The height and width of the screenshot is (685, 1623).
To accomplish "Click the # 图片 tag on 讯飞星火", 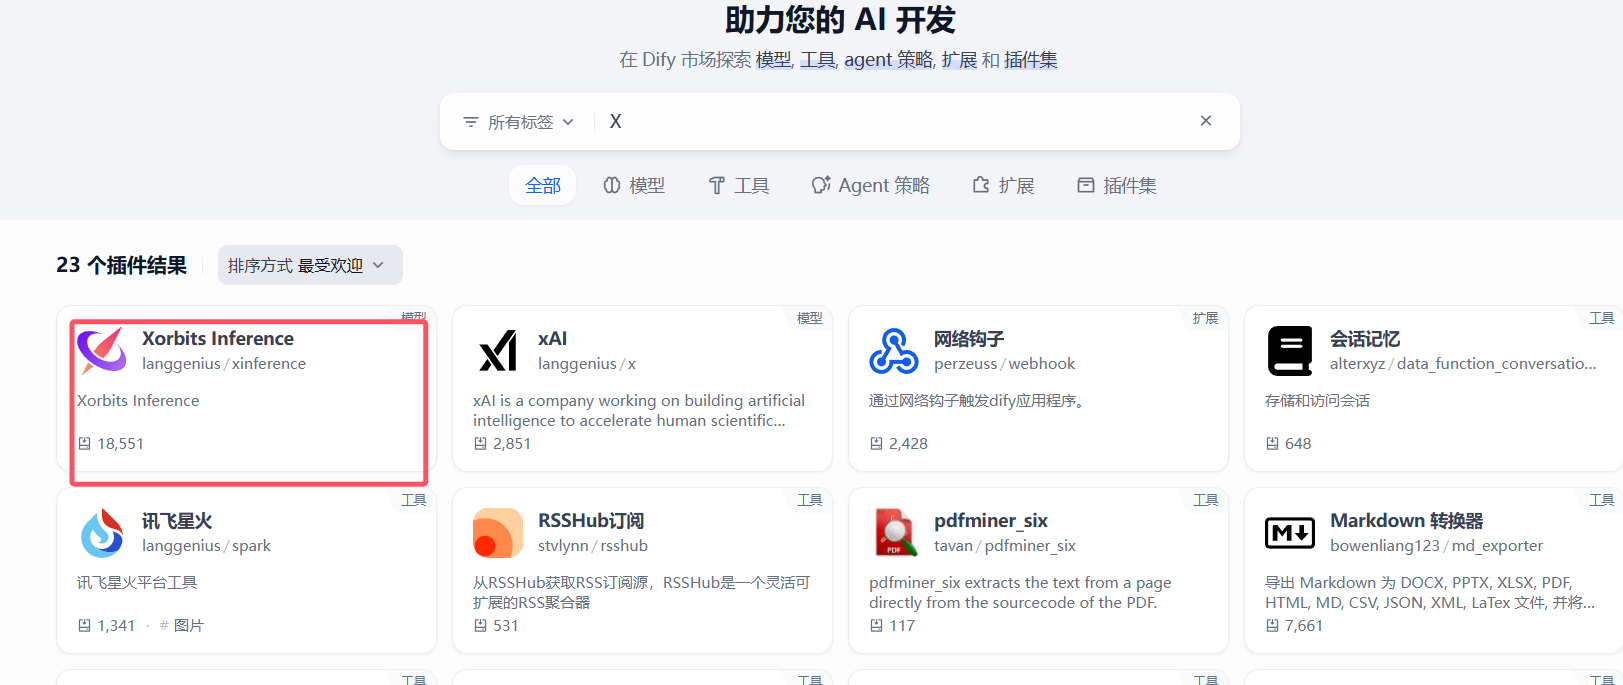I will click(182, 625).
